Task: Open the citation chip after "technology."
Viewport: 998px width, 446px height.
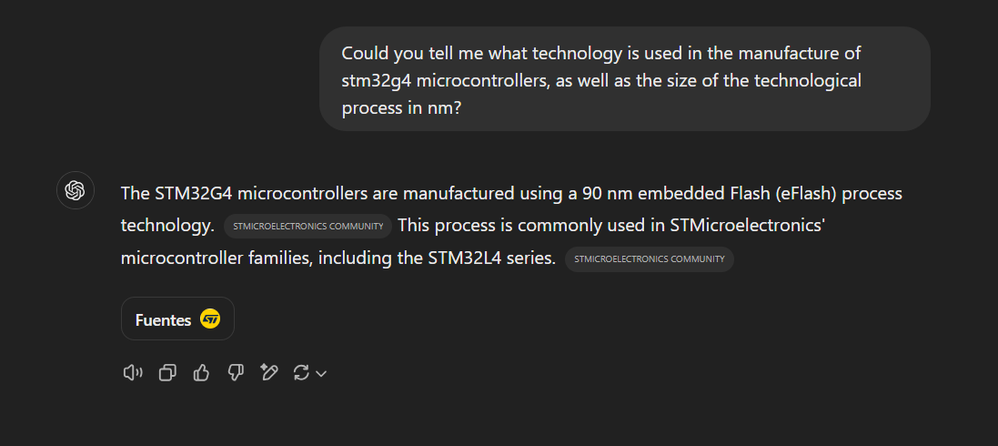Action: tap(307, 226)
